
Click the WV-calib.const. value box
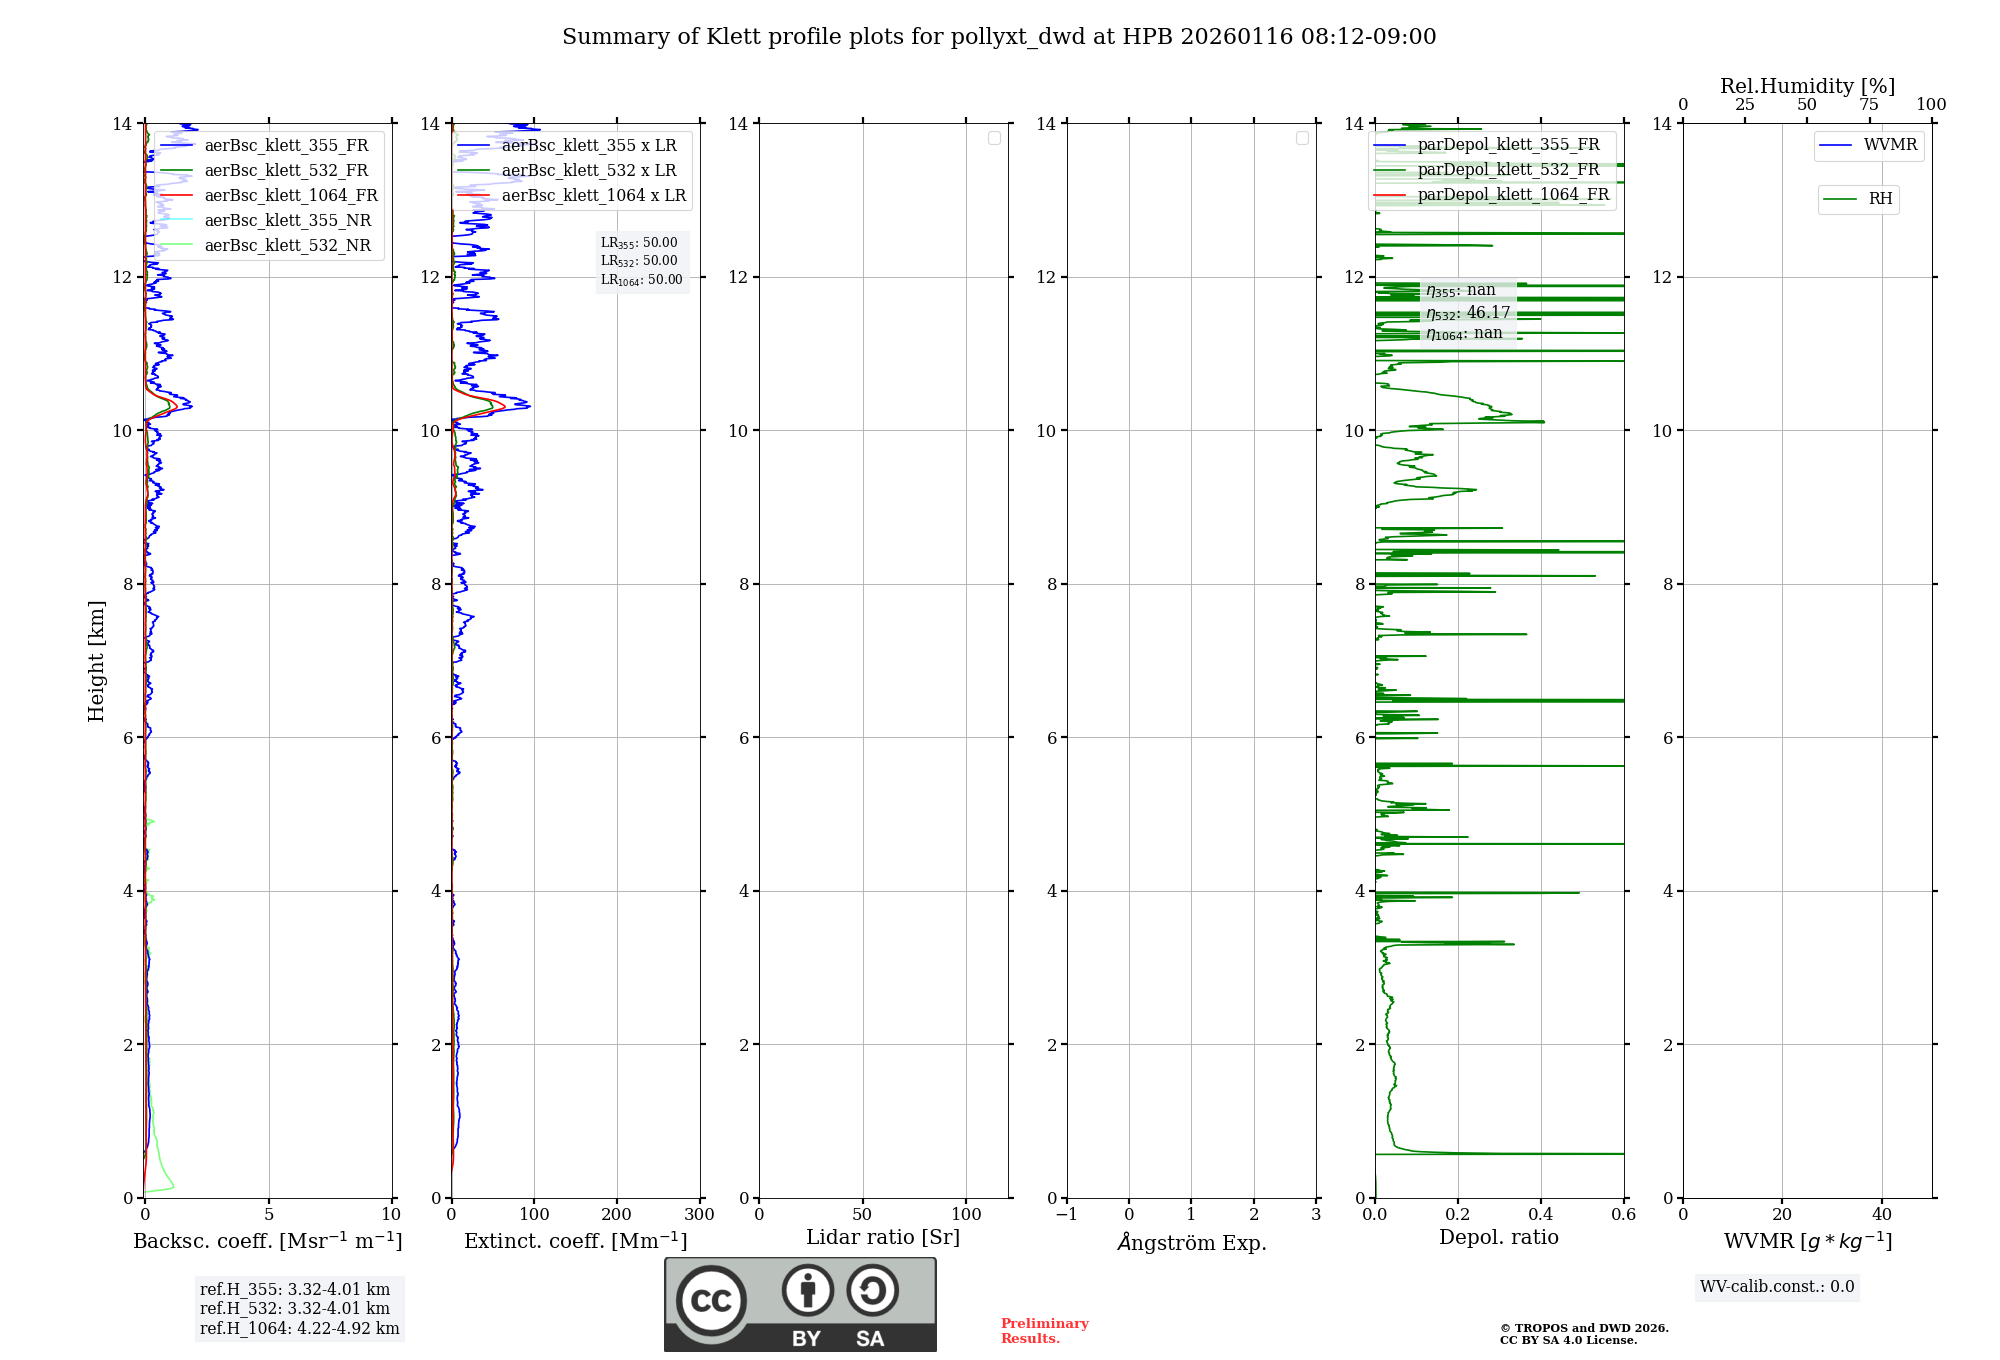click(x=1777, y=1287)
